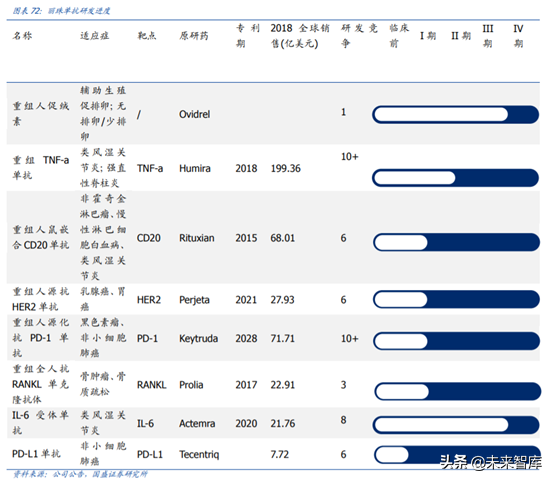Click the Rituxian row progress bar

456,242
